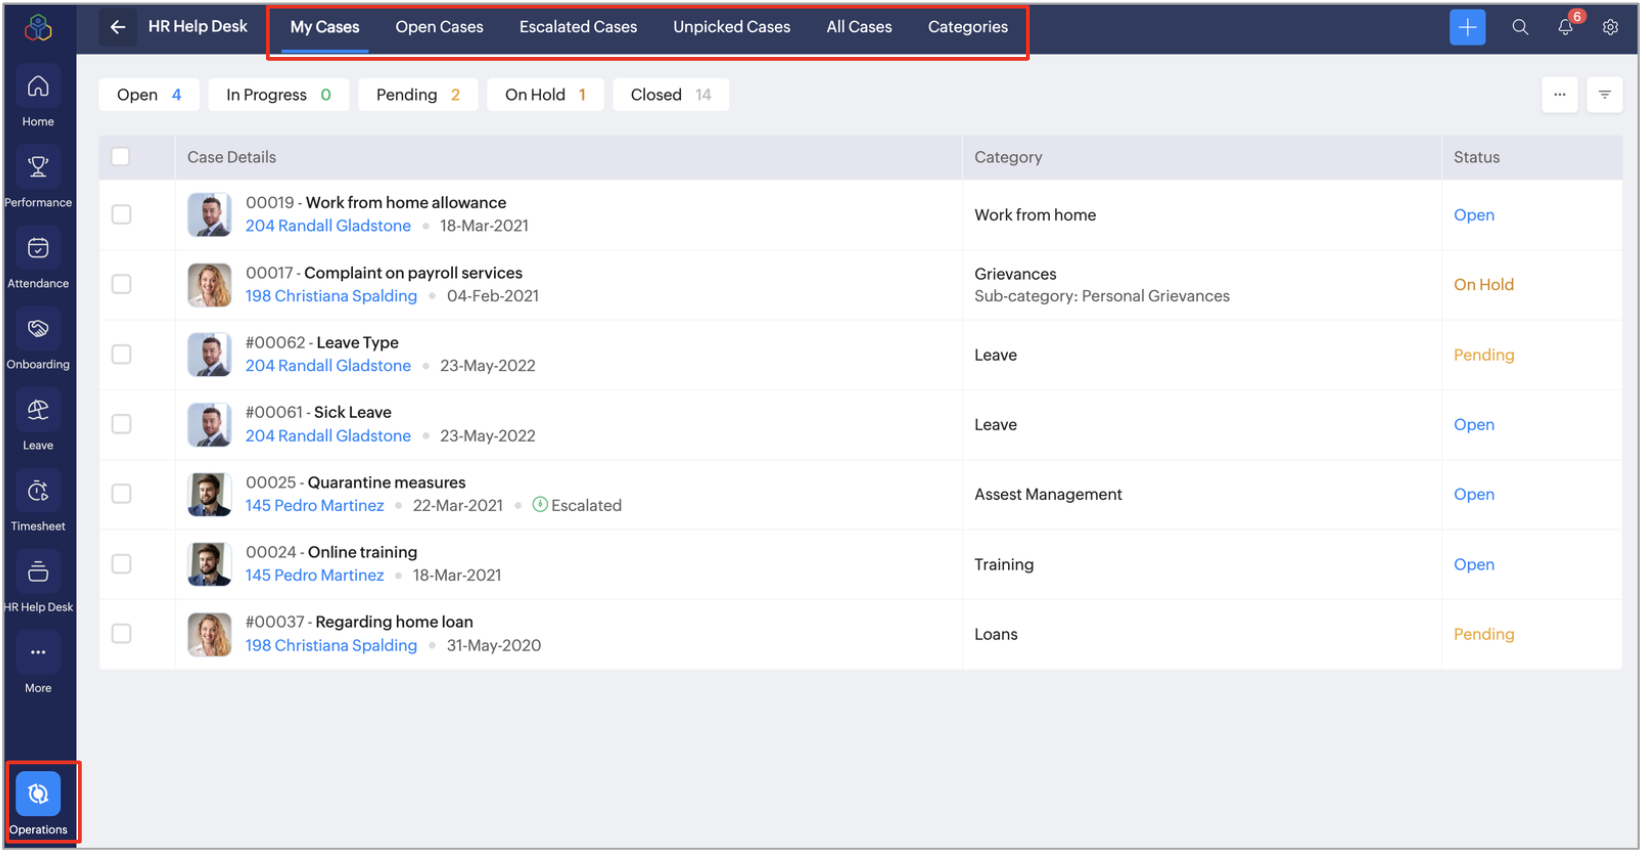The width and height of the screenshot is (1646, 856).
Task: Select checkbox for Quarantine measures case
Action: pyautogui.click(x=122, y=495)
